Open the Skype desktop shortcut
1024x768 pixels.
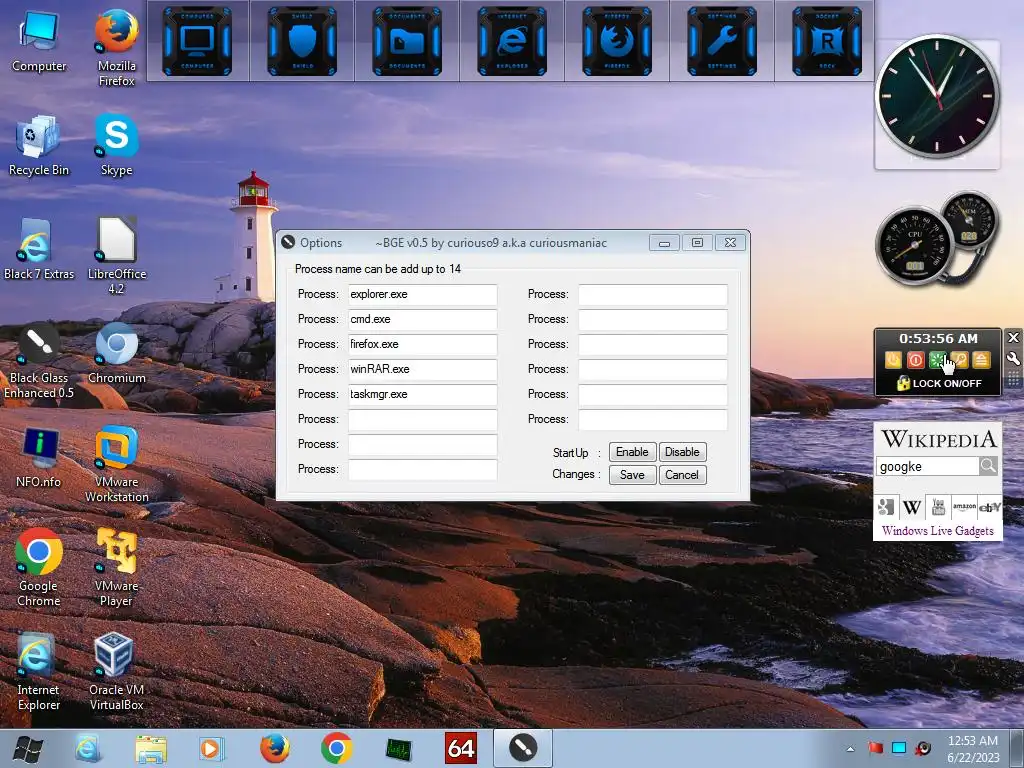coord(116,145)
